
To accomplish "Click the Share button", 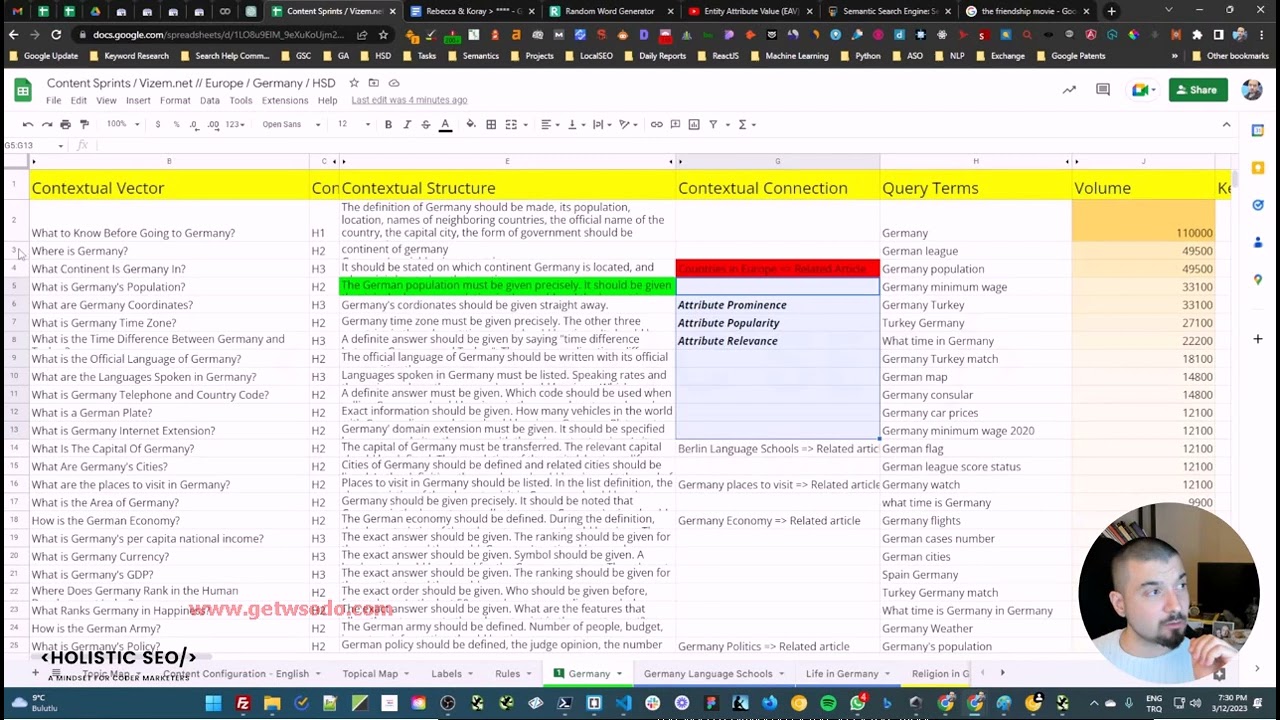I will [1198, 90].
